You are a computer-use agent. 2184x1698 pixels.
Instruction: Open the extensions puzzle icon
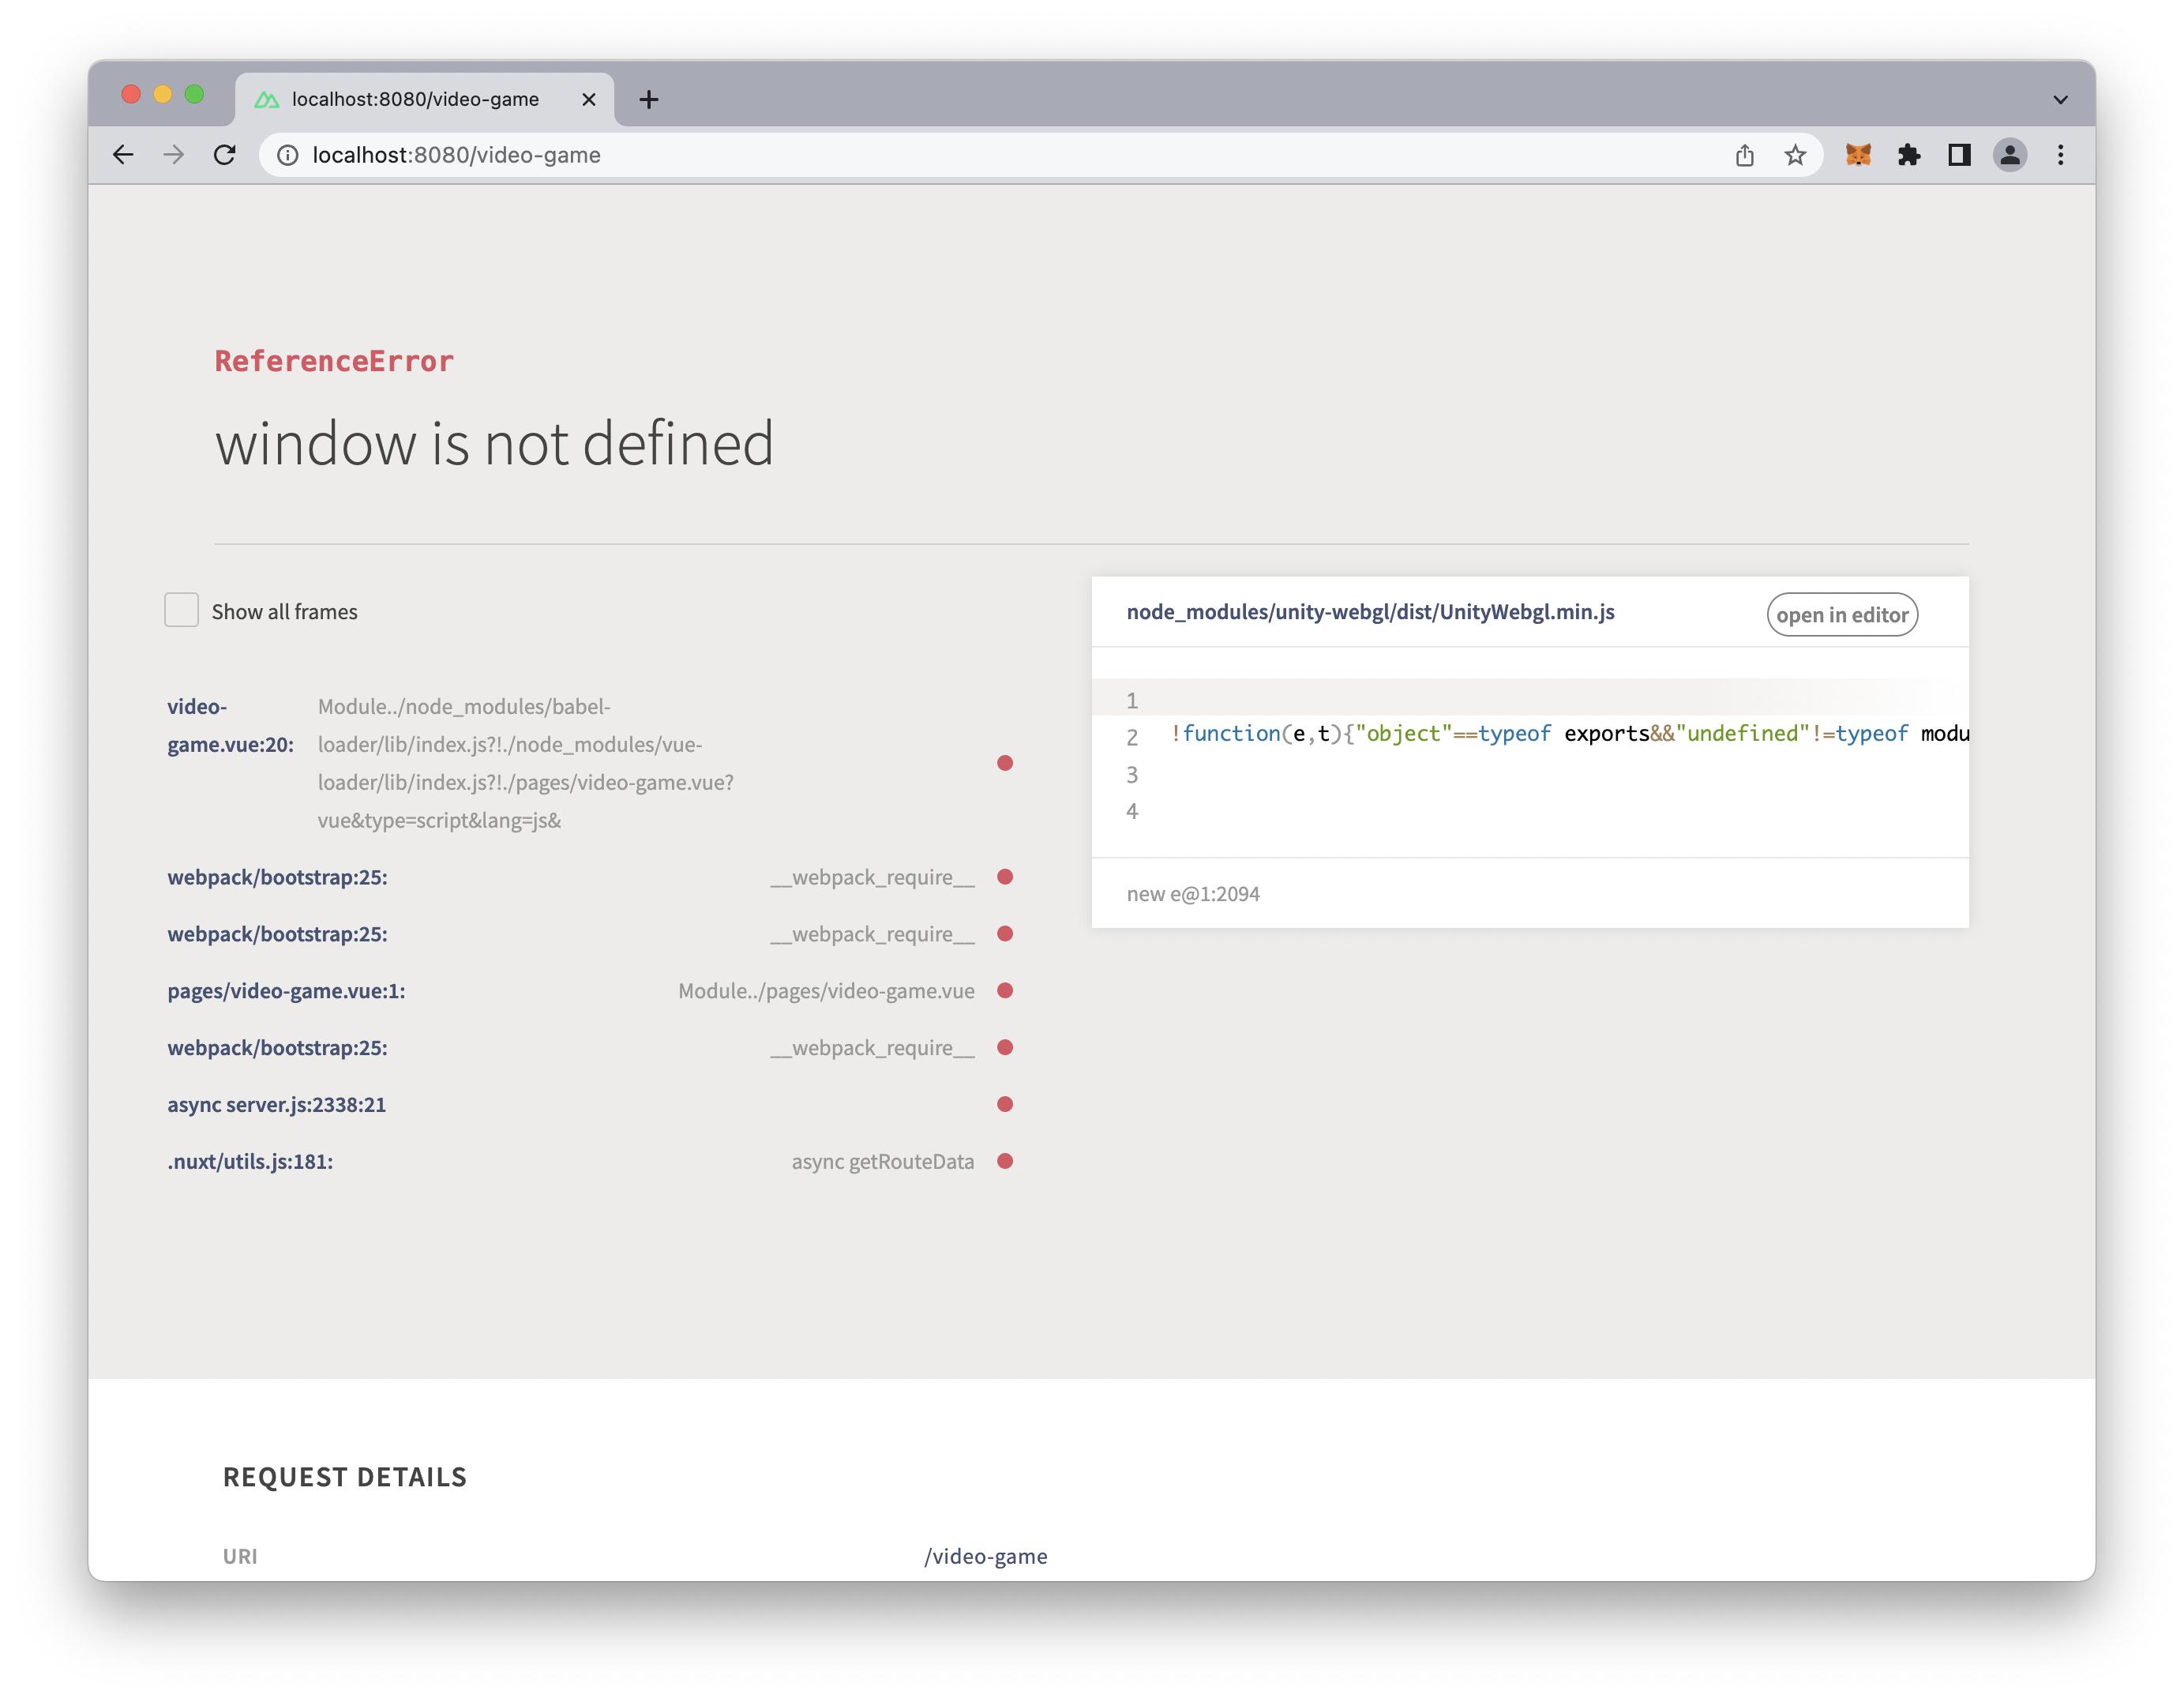coord(1909,155)
